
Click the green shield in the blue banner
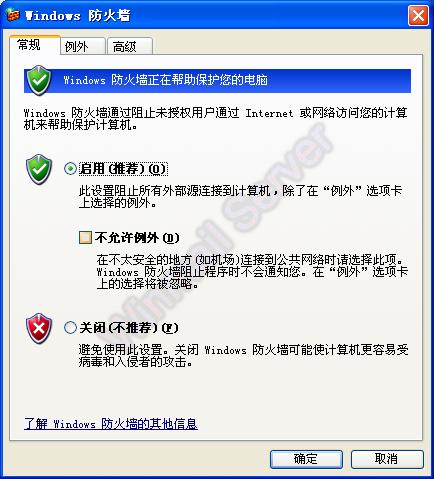point(39,80)
